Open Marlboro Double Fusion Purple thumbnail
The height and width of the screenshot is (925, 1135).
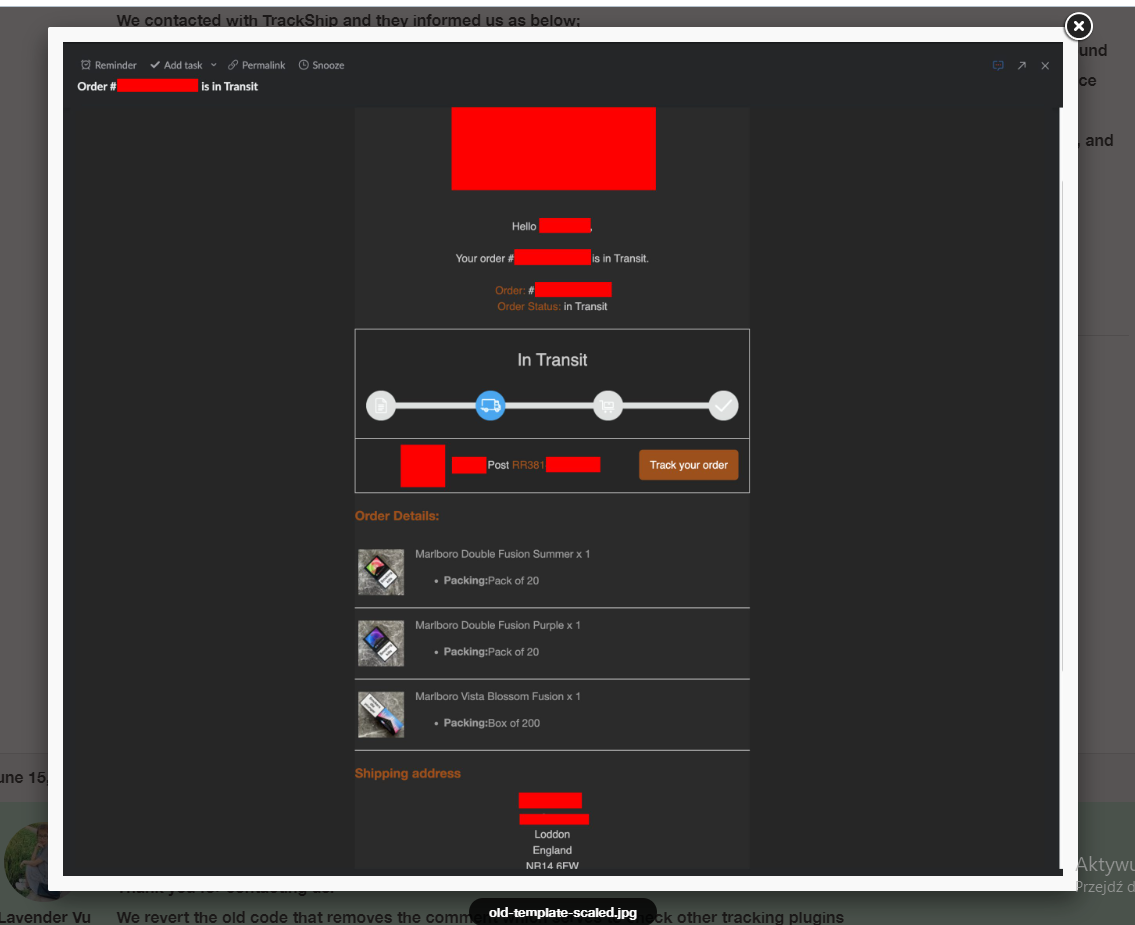coord(381,643)
